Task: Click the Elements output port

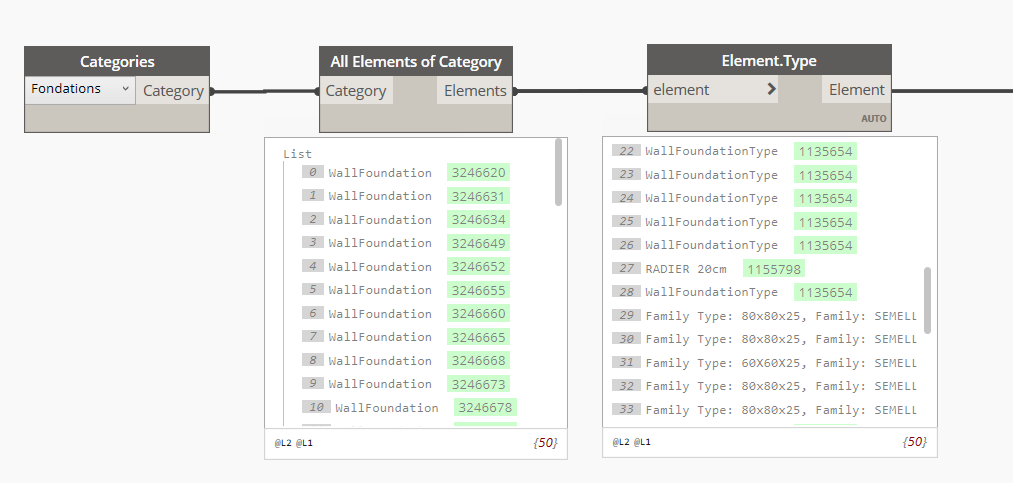Action: 475,91
